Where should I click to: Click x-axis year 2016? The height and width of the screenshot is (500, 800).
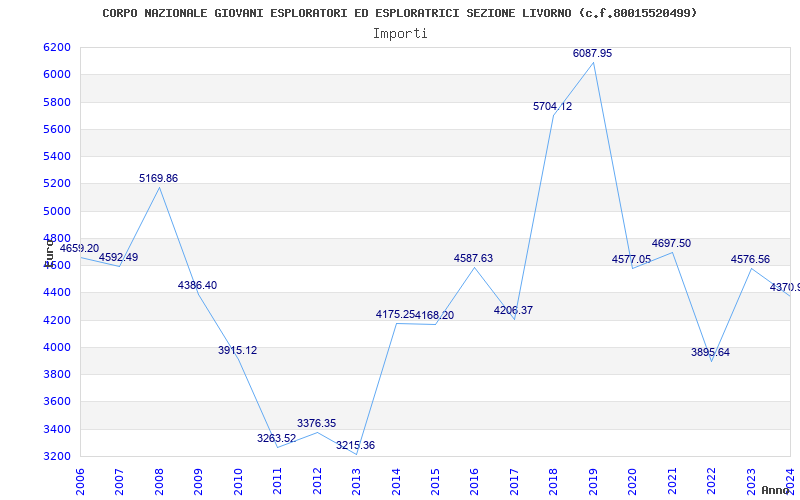(474, 482)
